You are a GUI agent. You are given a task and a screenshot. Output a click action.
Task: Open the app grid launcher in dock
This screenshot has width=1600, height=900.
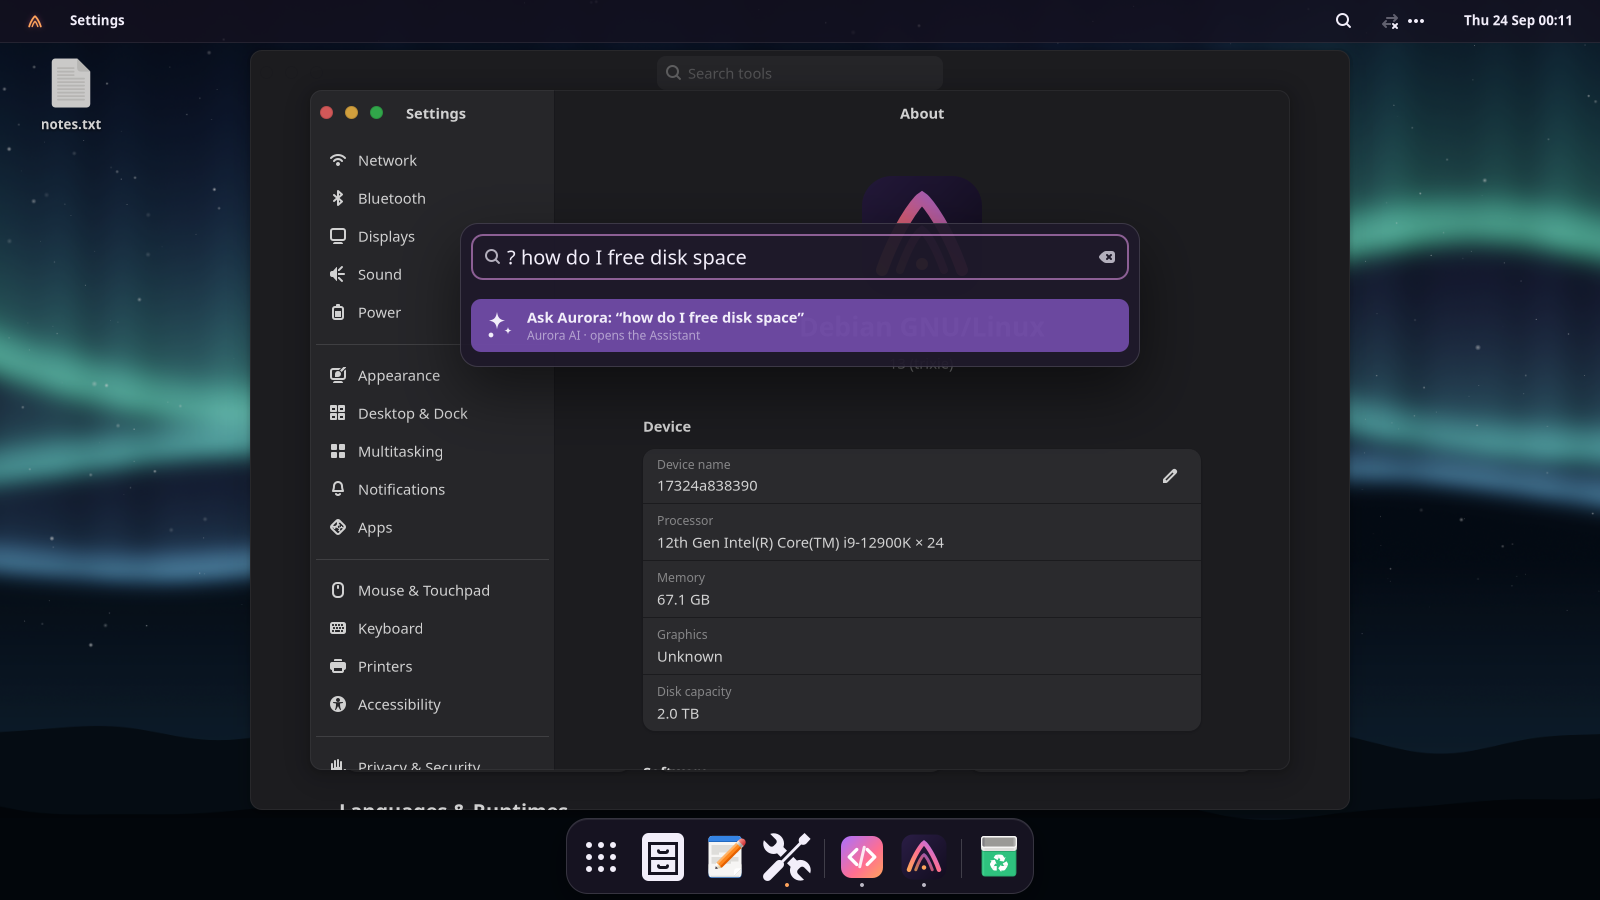(x=601, y=857)
